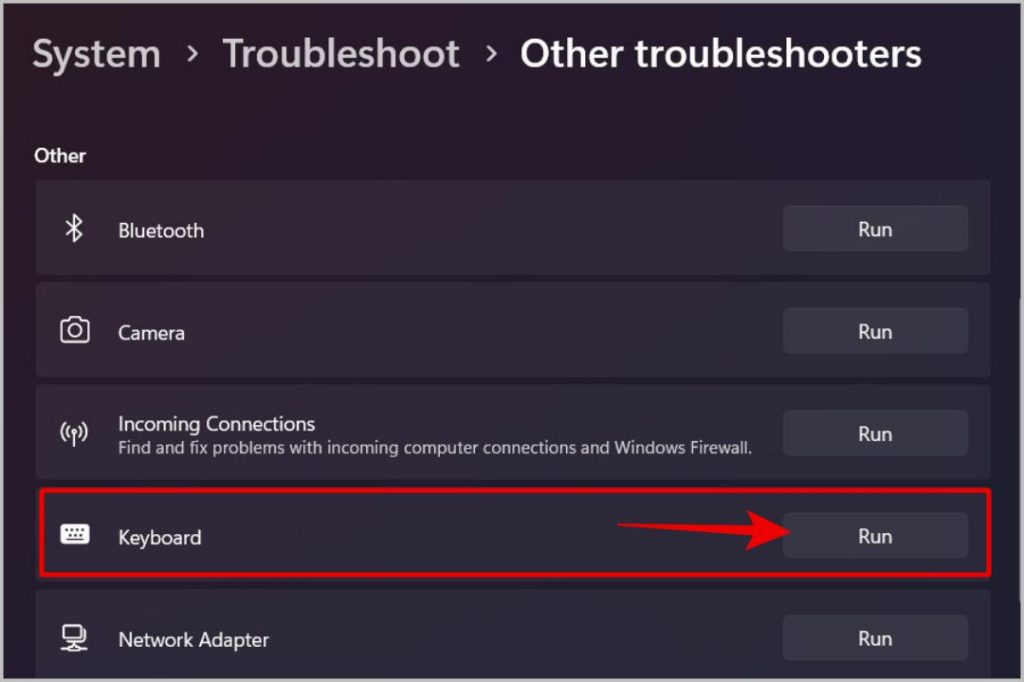The image size is (1024, 682).
Task: Click the Keyboard icon
Action: coord(74,534)
